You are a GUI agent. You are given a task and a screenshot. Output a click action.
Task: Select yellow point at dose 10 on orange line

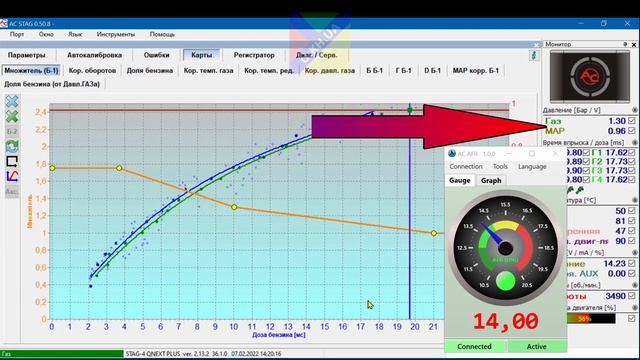click(x=234, y=207)
